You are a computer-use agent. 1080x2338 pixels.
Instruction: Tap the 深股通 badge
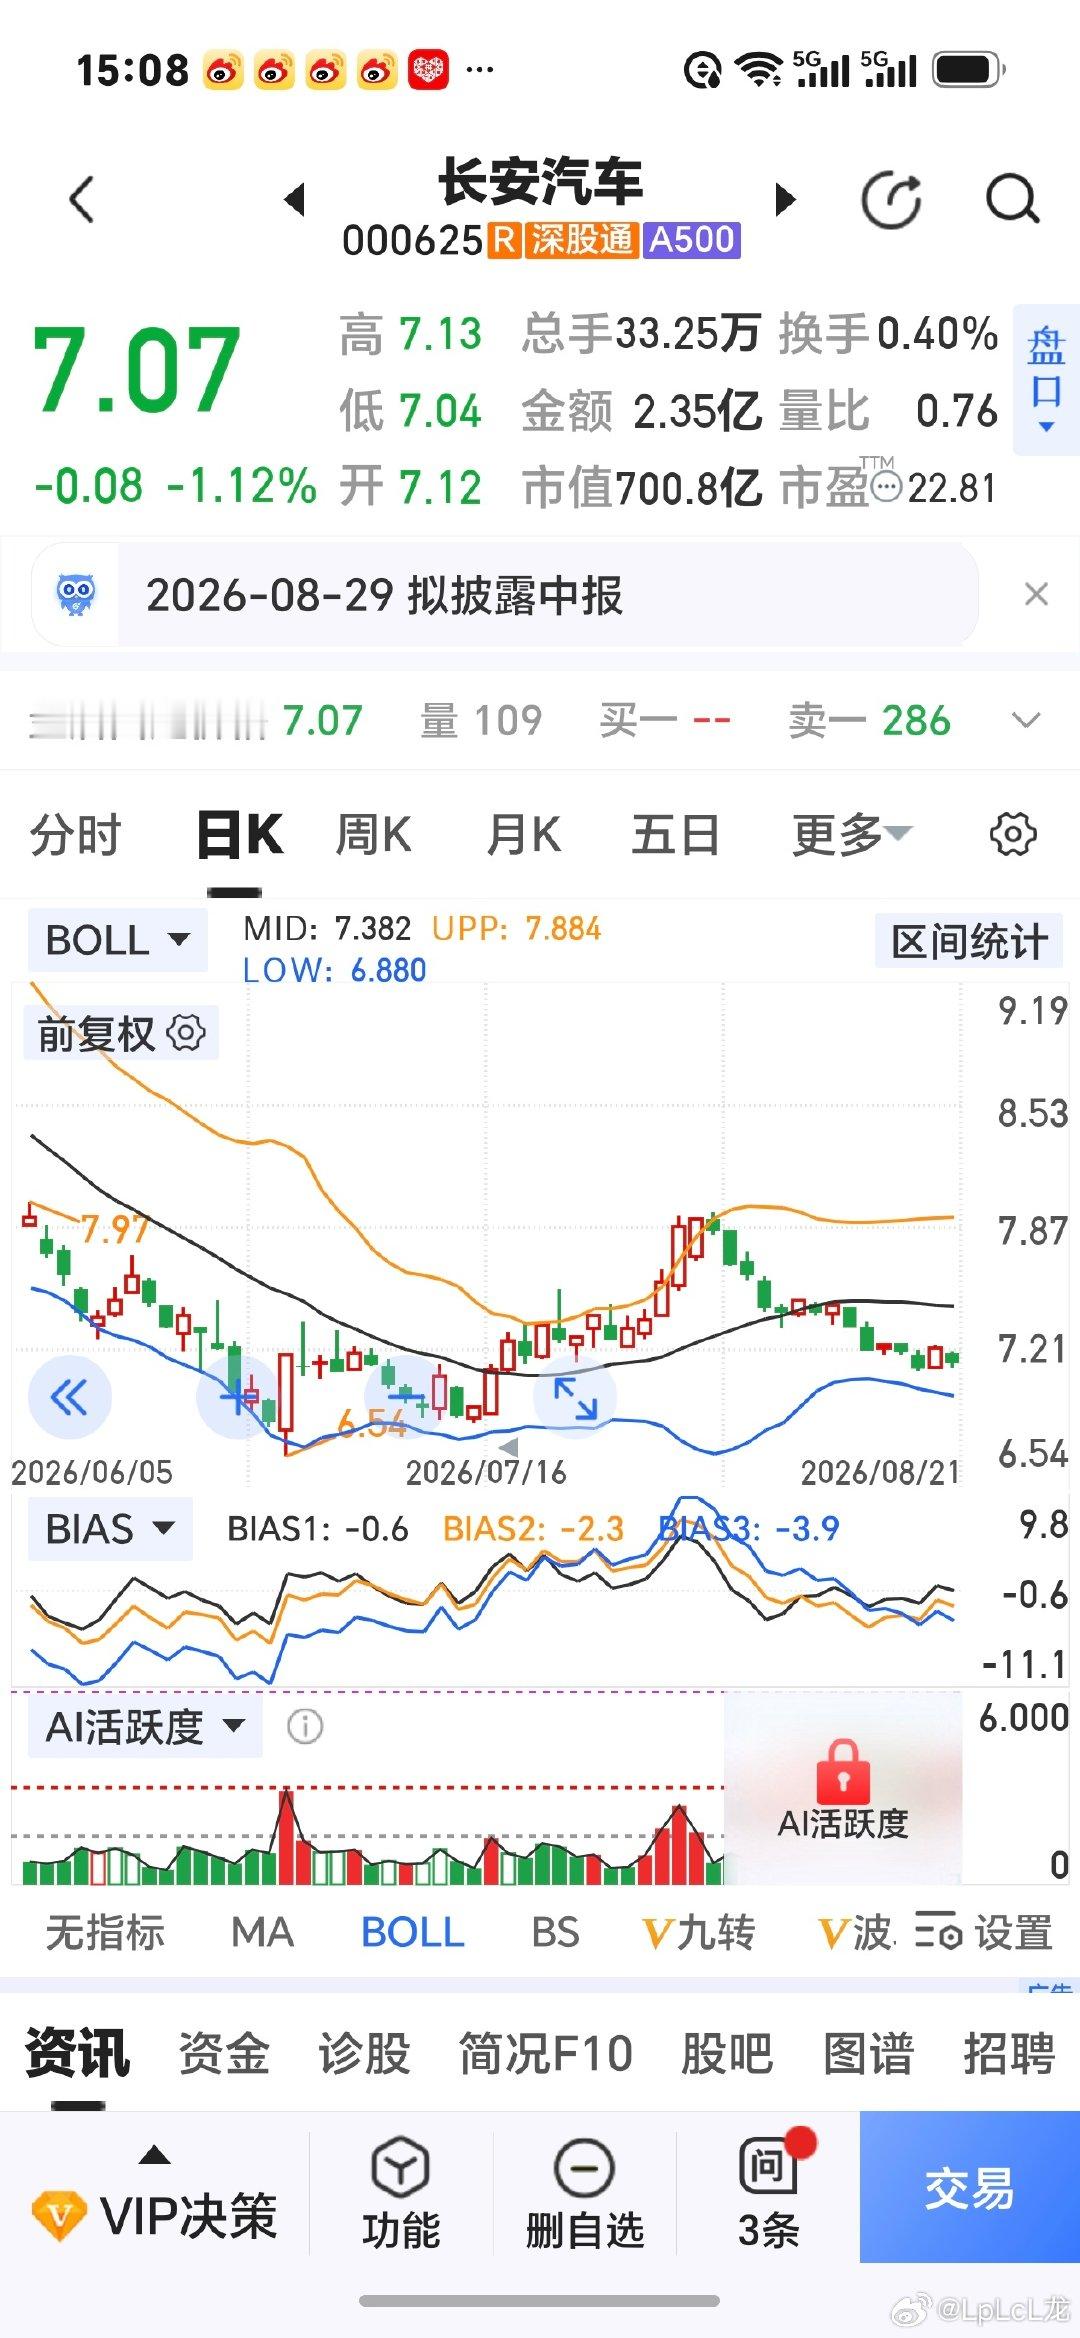(582, 240)
